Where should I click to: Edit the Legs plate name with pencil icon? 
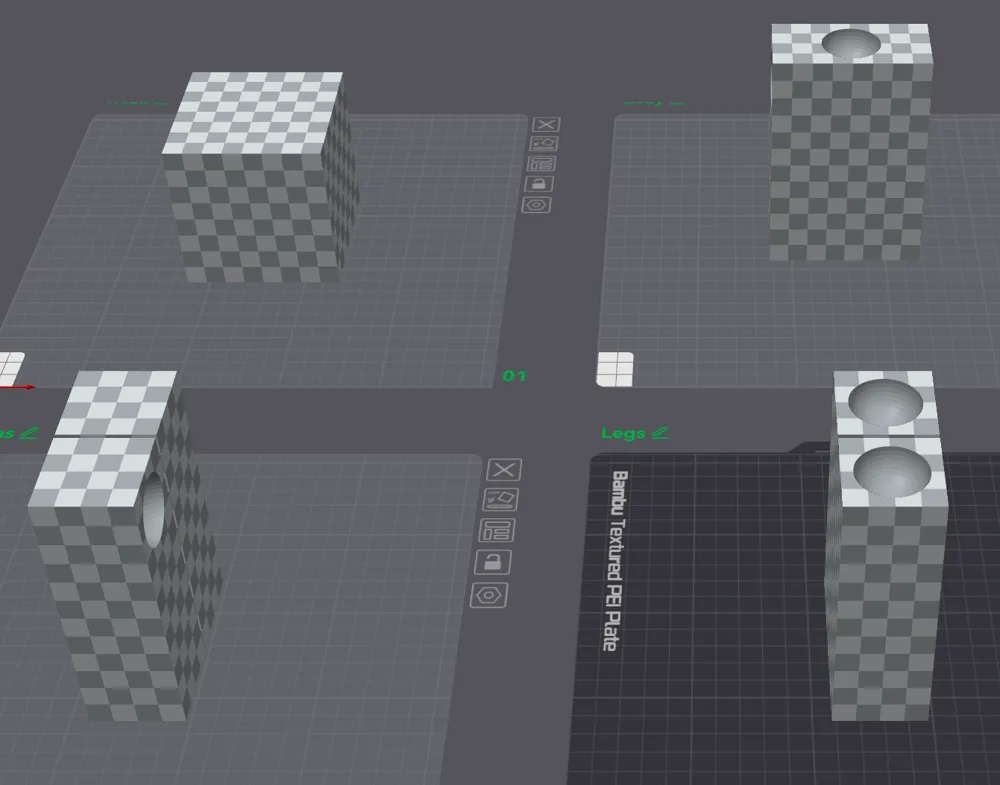661,433
